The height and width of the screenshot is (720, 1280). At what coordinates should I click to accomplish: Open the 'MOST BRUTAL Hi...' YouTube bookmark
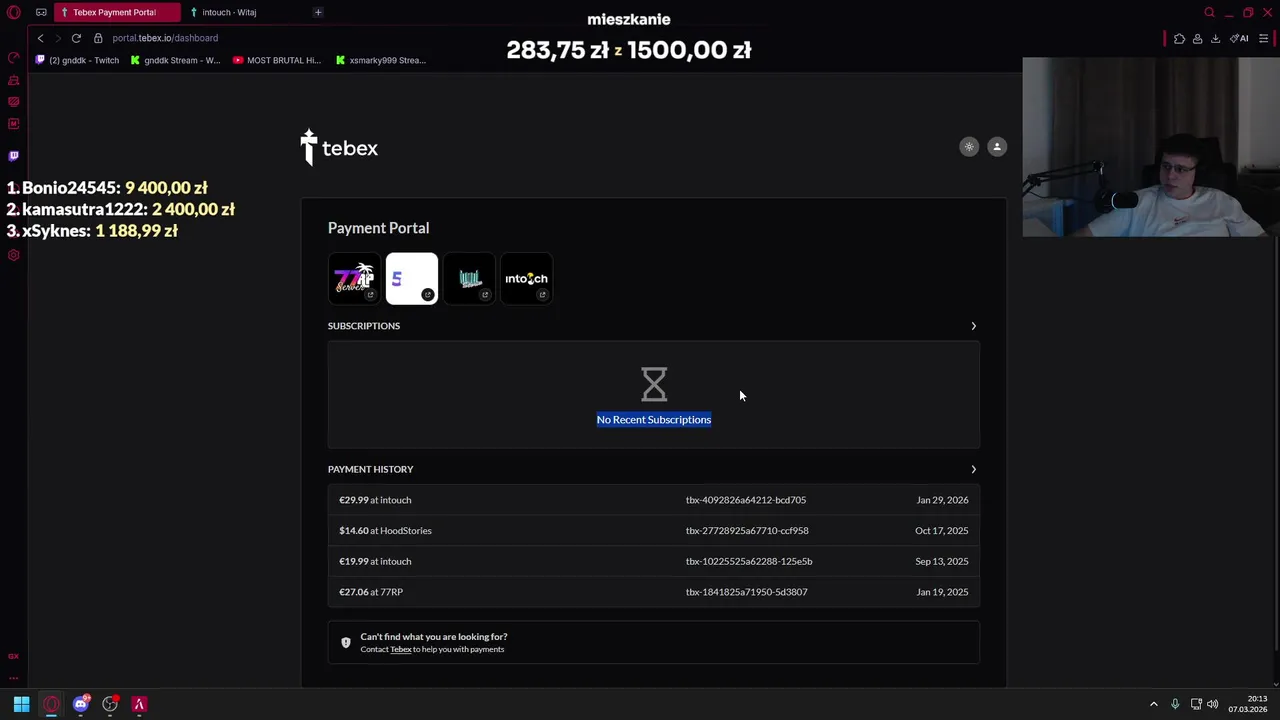[x=277, y=60]
